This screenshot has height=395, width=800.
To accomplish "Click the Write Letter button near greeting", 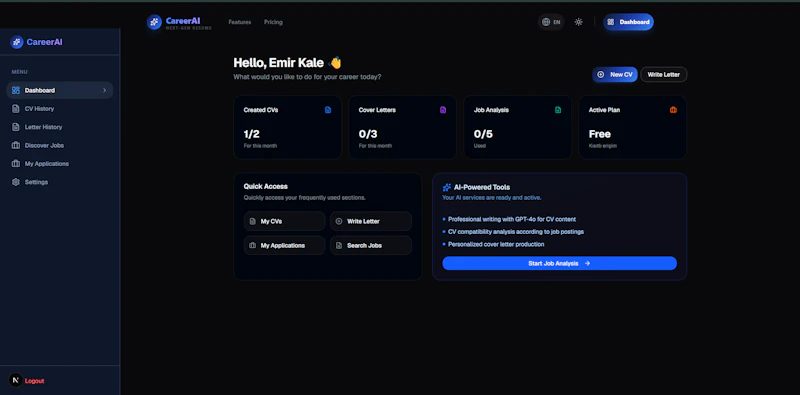I will [x=664, y=75].
